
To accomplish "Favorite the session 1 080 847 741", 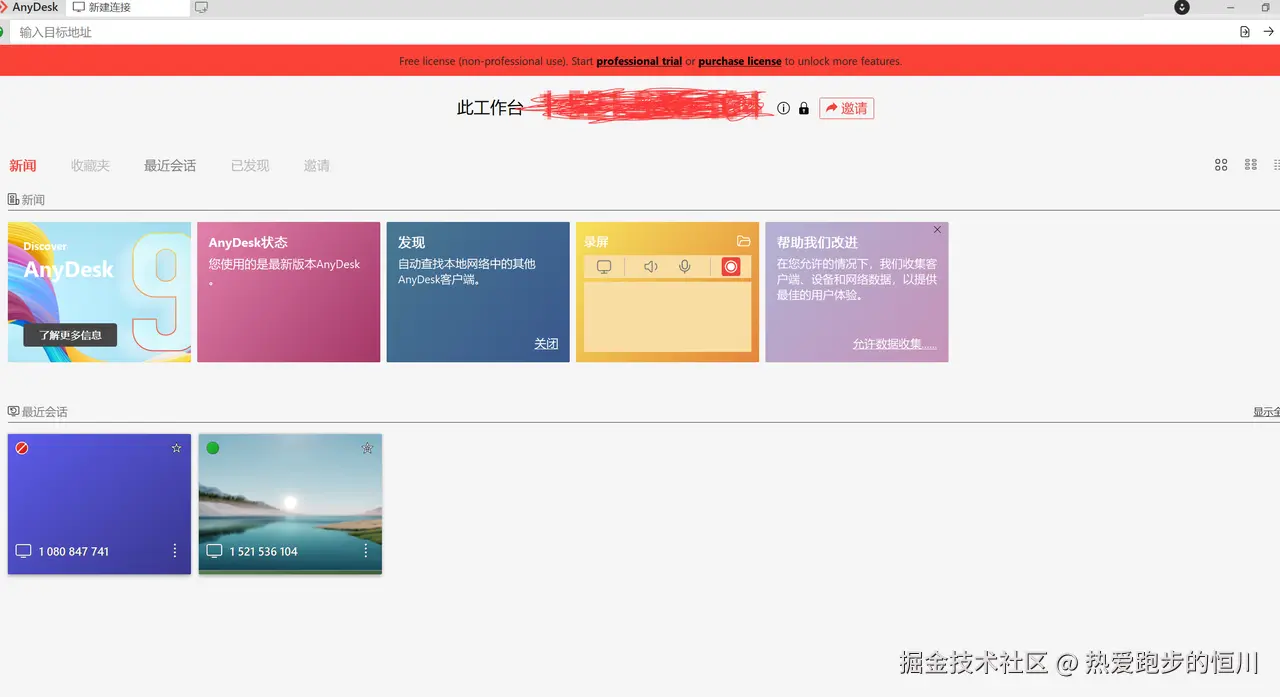I will tap(175, 448).
